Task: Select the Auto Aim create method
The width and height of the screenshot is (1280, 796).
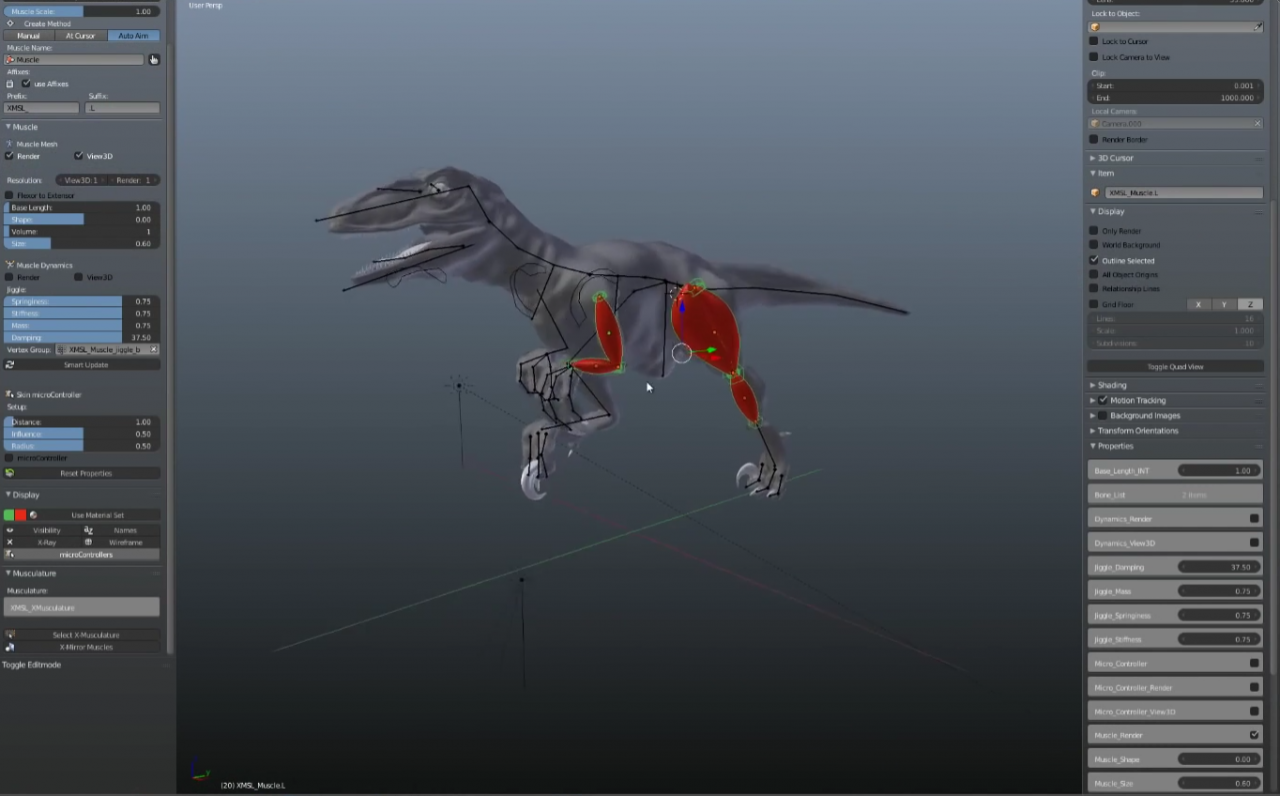Action: tap(133, 36)
